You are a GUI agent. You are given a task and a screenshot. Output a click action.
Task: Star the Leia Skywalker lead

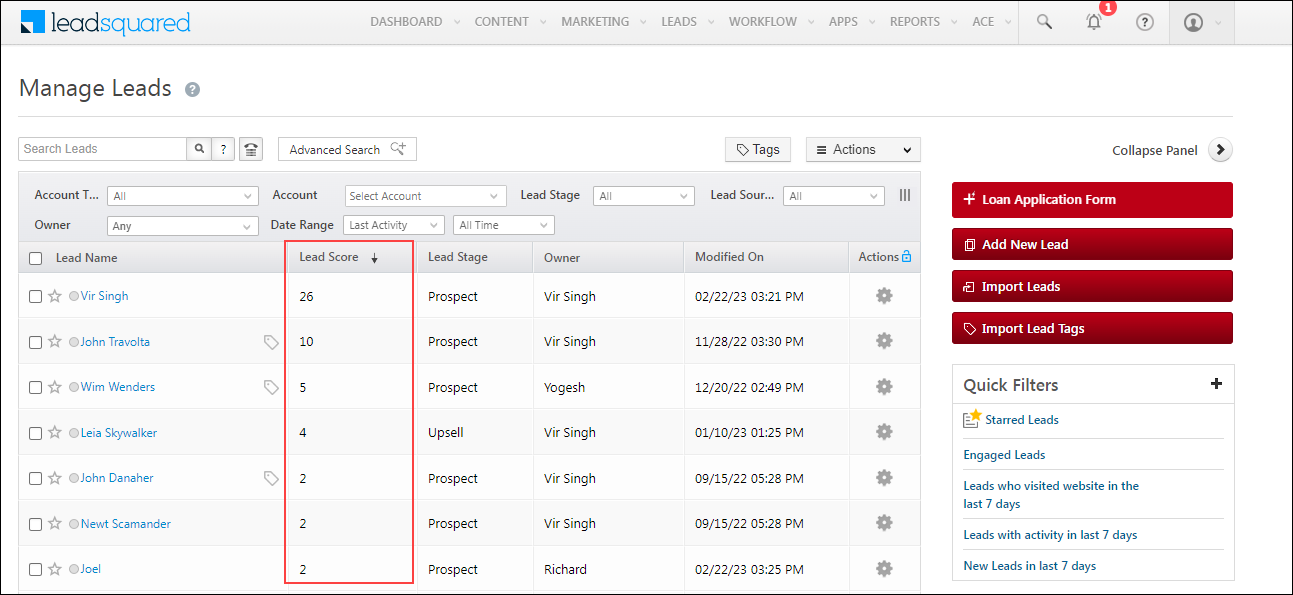pos(53,432)
